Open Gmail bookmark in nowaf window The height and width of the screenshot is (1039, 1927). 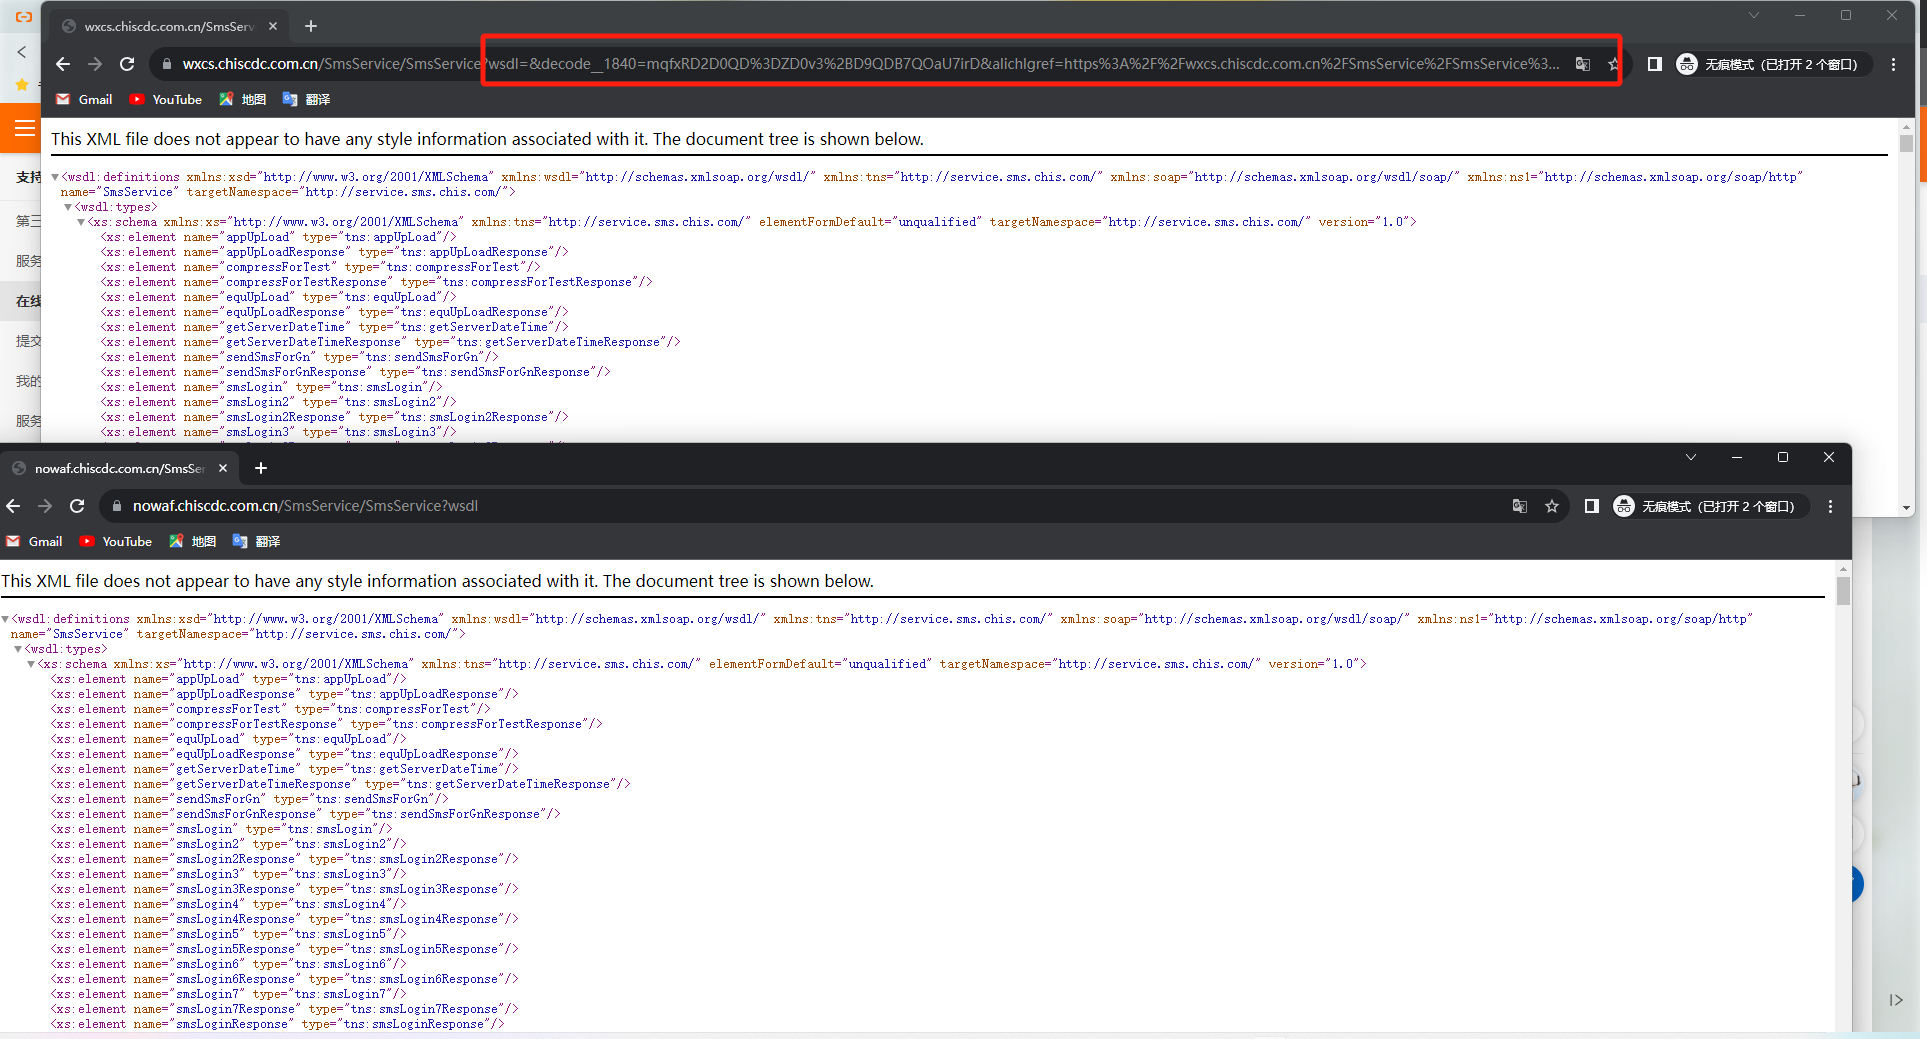[34, 541]
